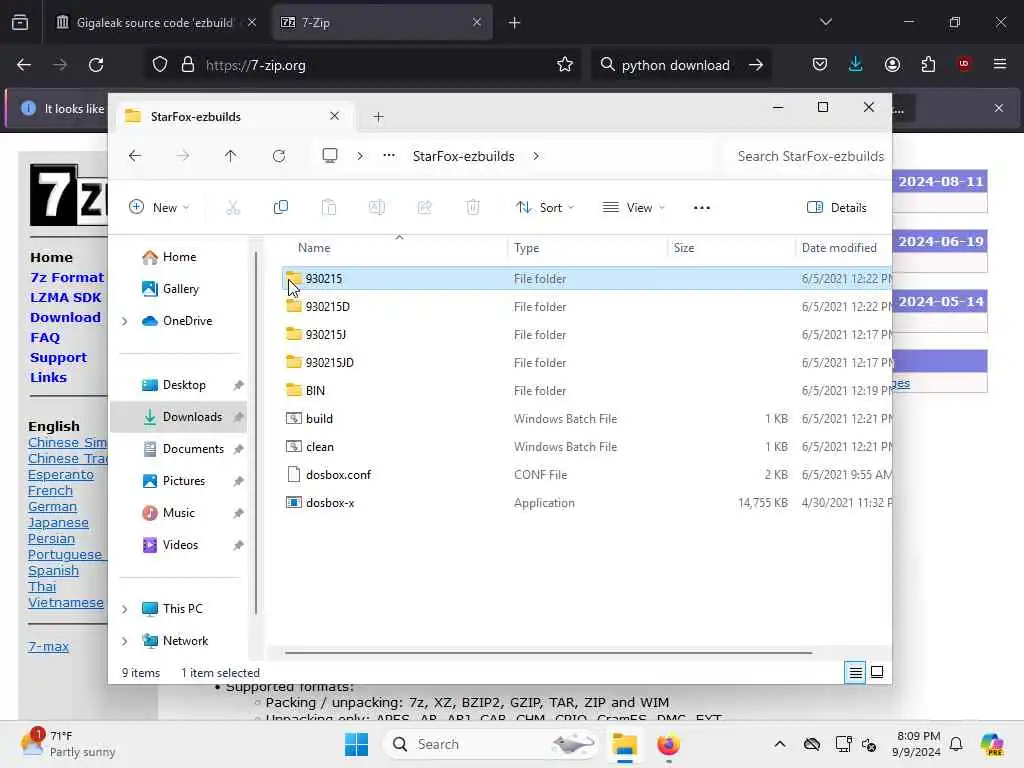Open Firefox account icon

(892, 65)
